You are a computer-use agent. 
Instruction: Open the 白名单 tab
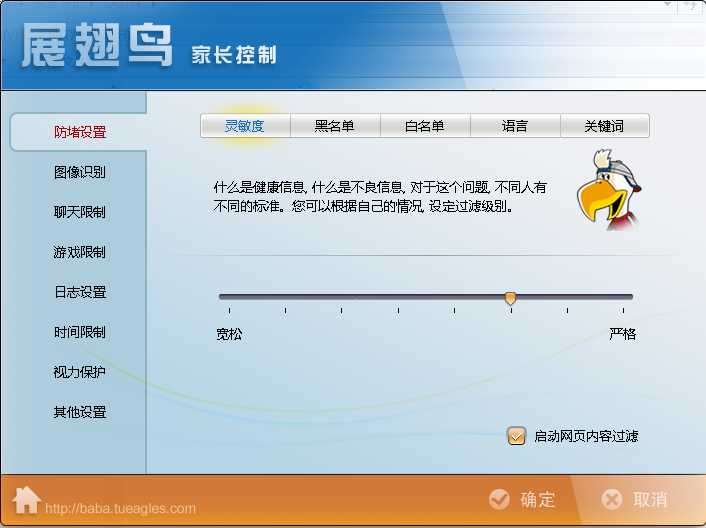point(425,126)
